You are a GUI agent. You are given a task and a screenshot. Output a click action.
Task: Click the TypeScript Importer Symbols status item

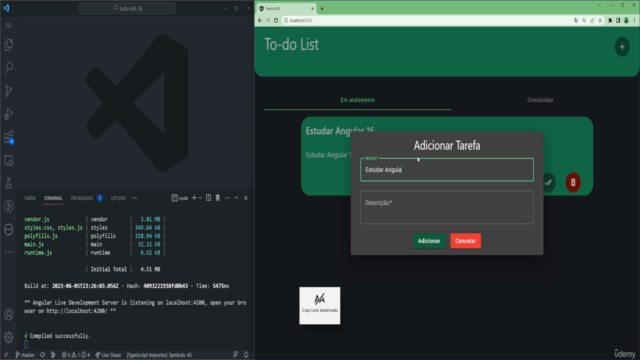point(159,355)
